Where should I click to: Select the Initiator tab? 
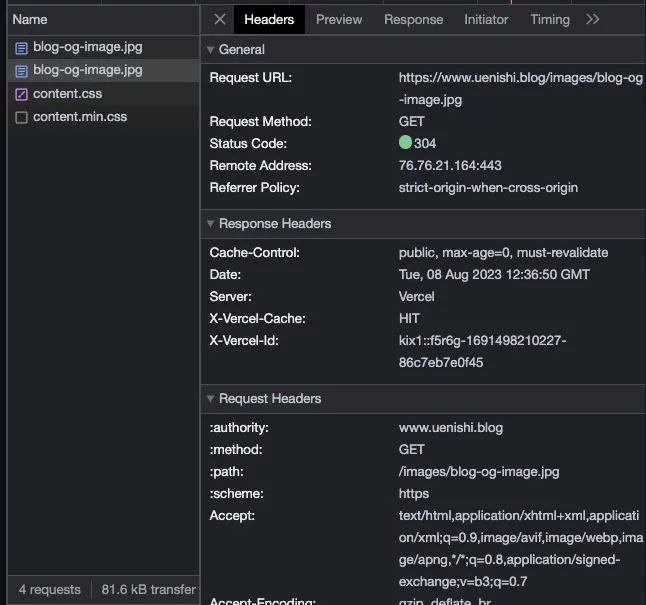(x=486, y=20)
